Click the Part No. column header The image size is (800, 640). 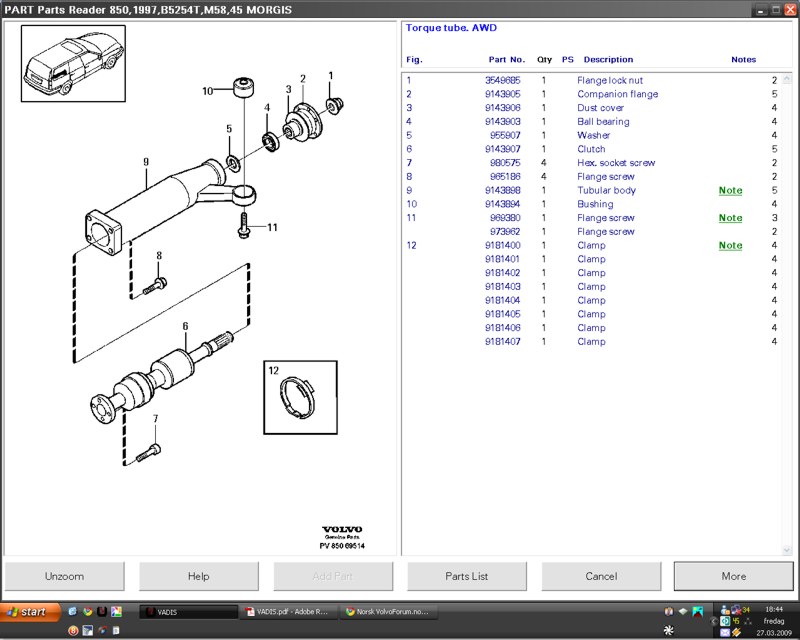(506, 59)
